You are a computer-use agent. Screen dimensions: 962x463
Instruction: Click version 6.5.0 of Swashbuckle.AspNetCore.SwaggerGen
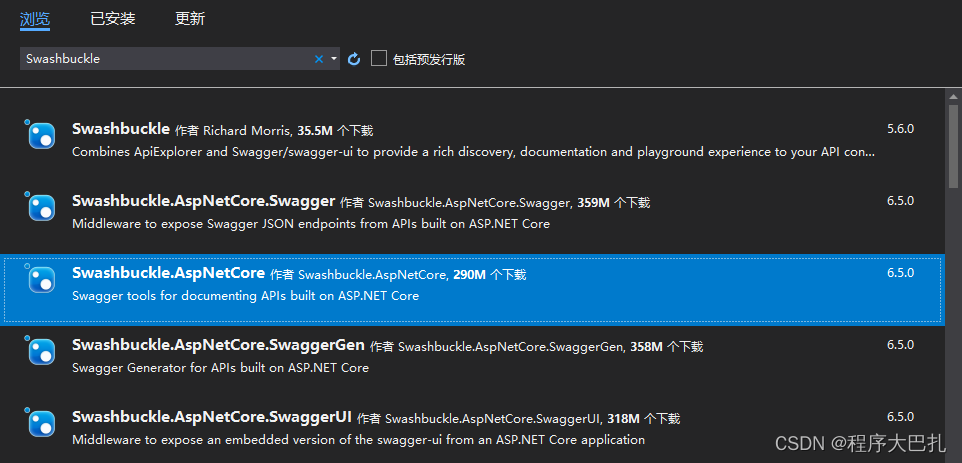(901, 345)
